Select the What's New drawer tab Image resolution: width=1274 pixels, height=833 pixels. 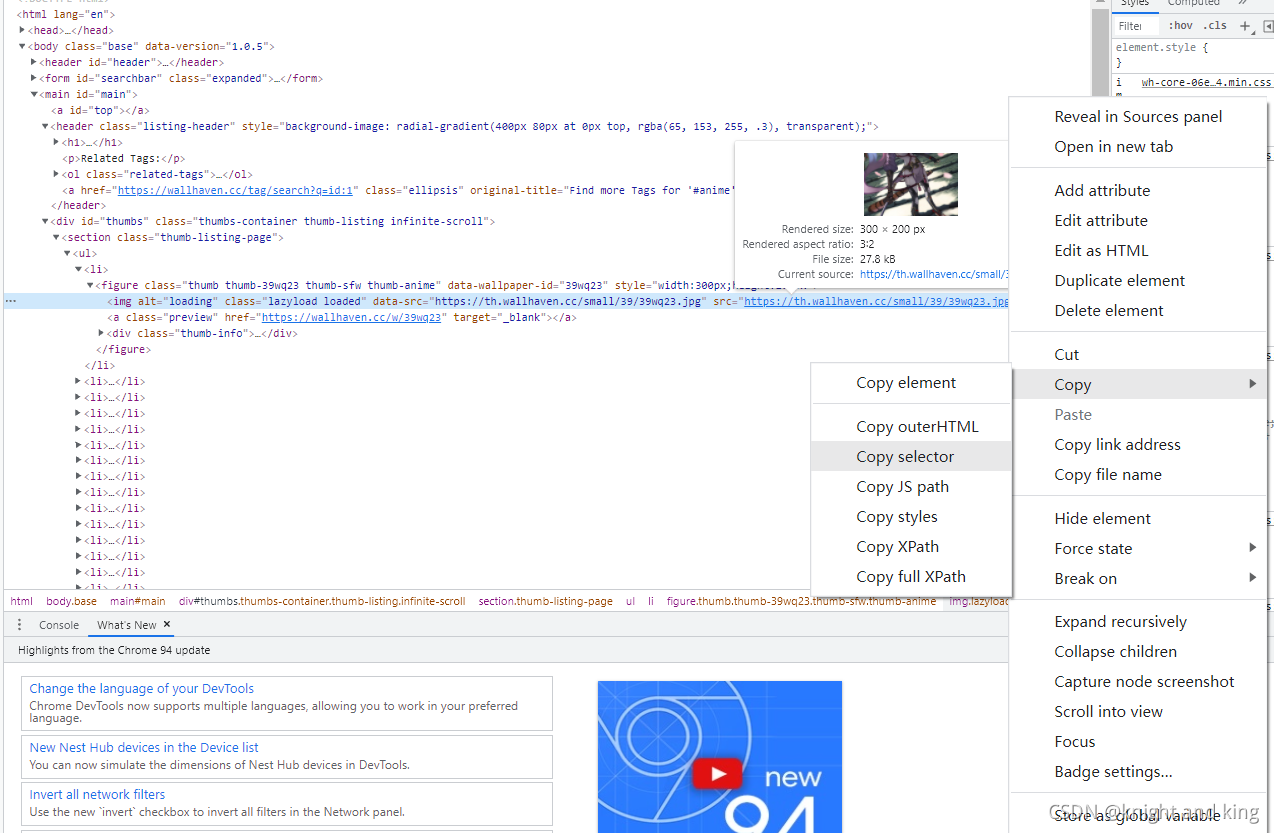pos(126,625)
